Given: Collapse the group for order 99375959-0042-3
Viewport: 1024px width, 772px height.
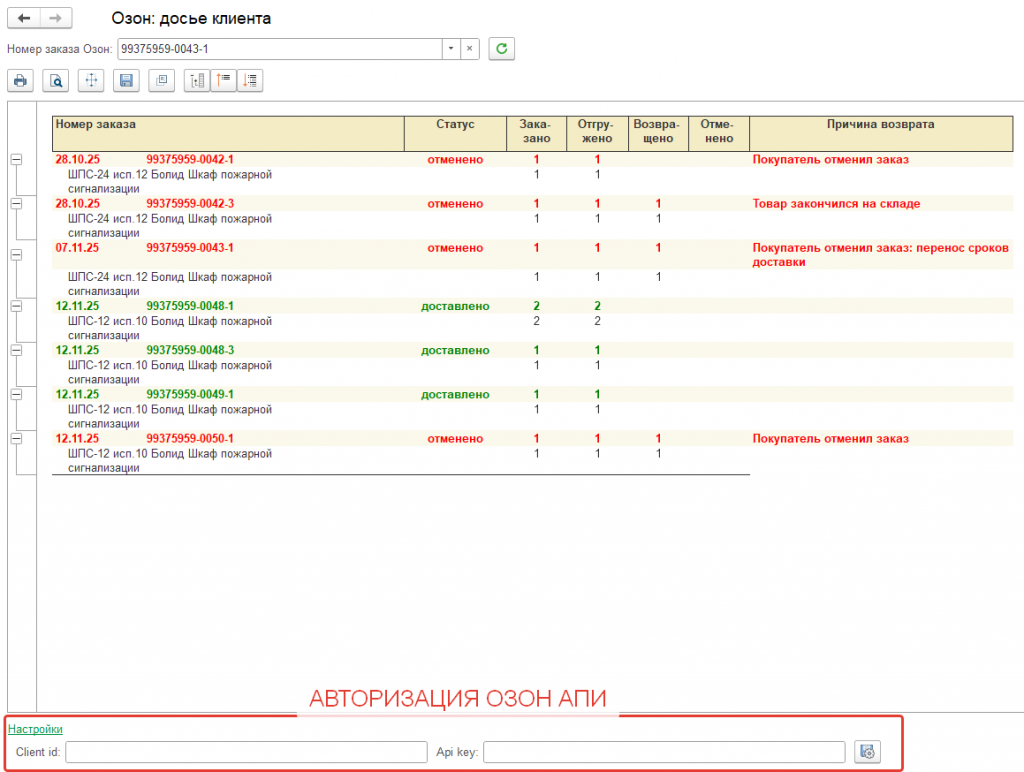Looking at the screenshot, I should (x=16, y=204).
